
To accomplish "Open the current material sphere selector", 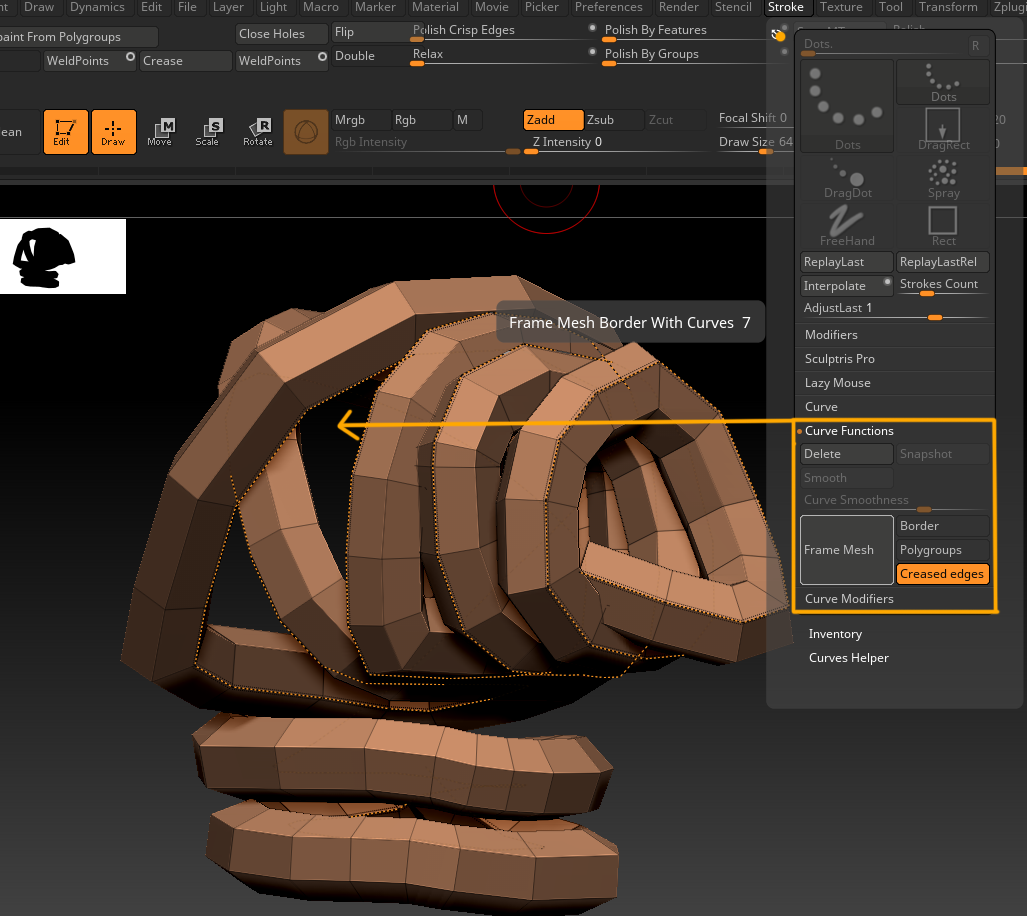I will click(x=306, y=131).
